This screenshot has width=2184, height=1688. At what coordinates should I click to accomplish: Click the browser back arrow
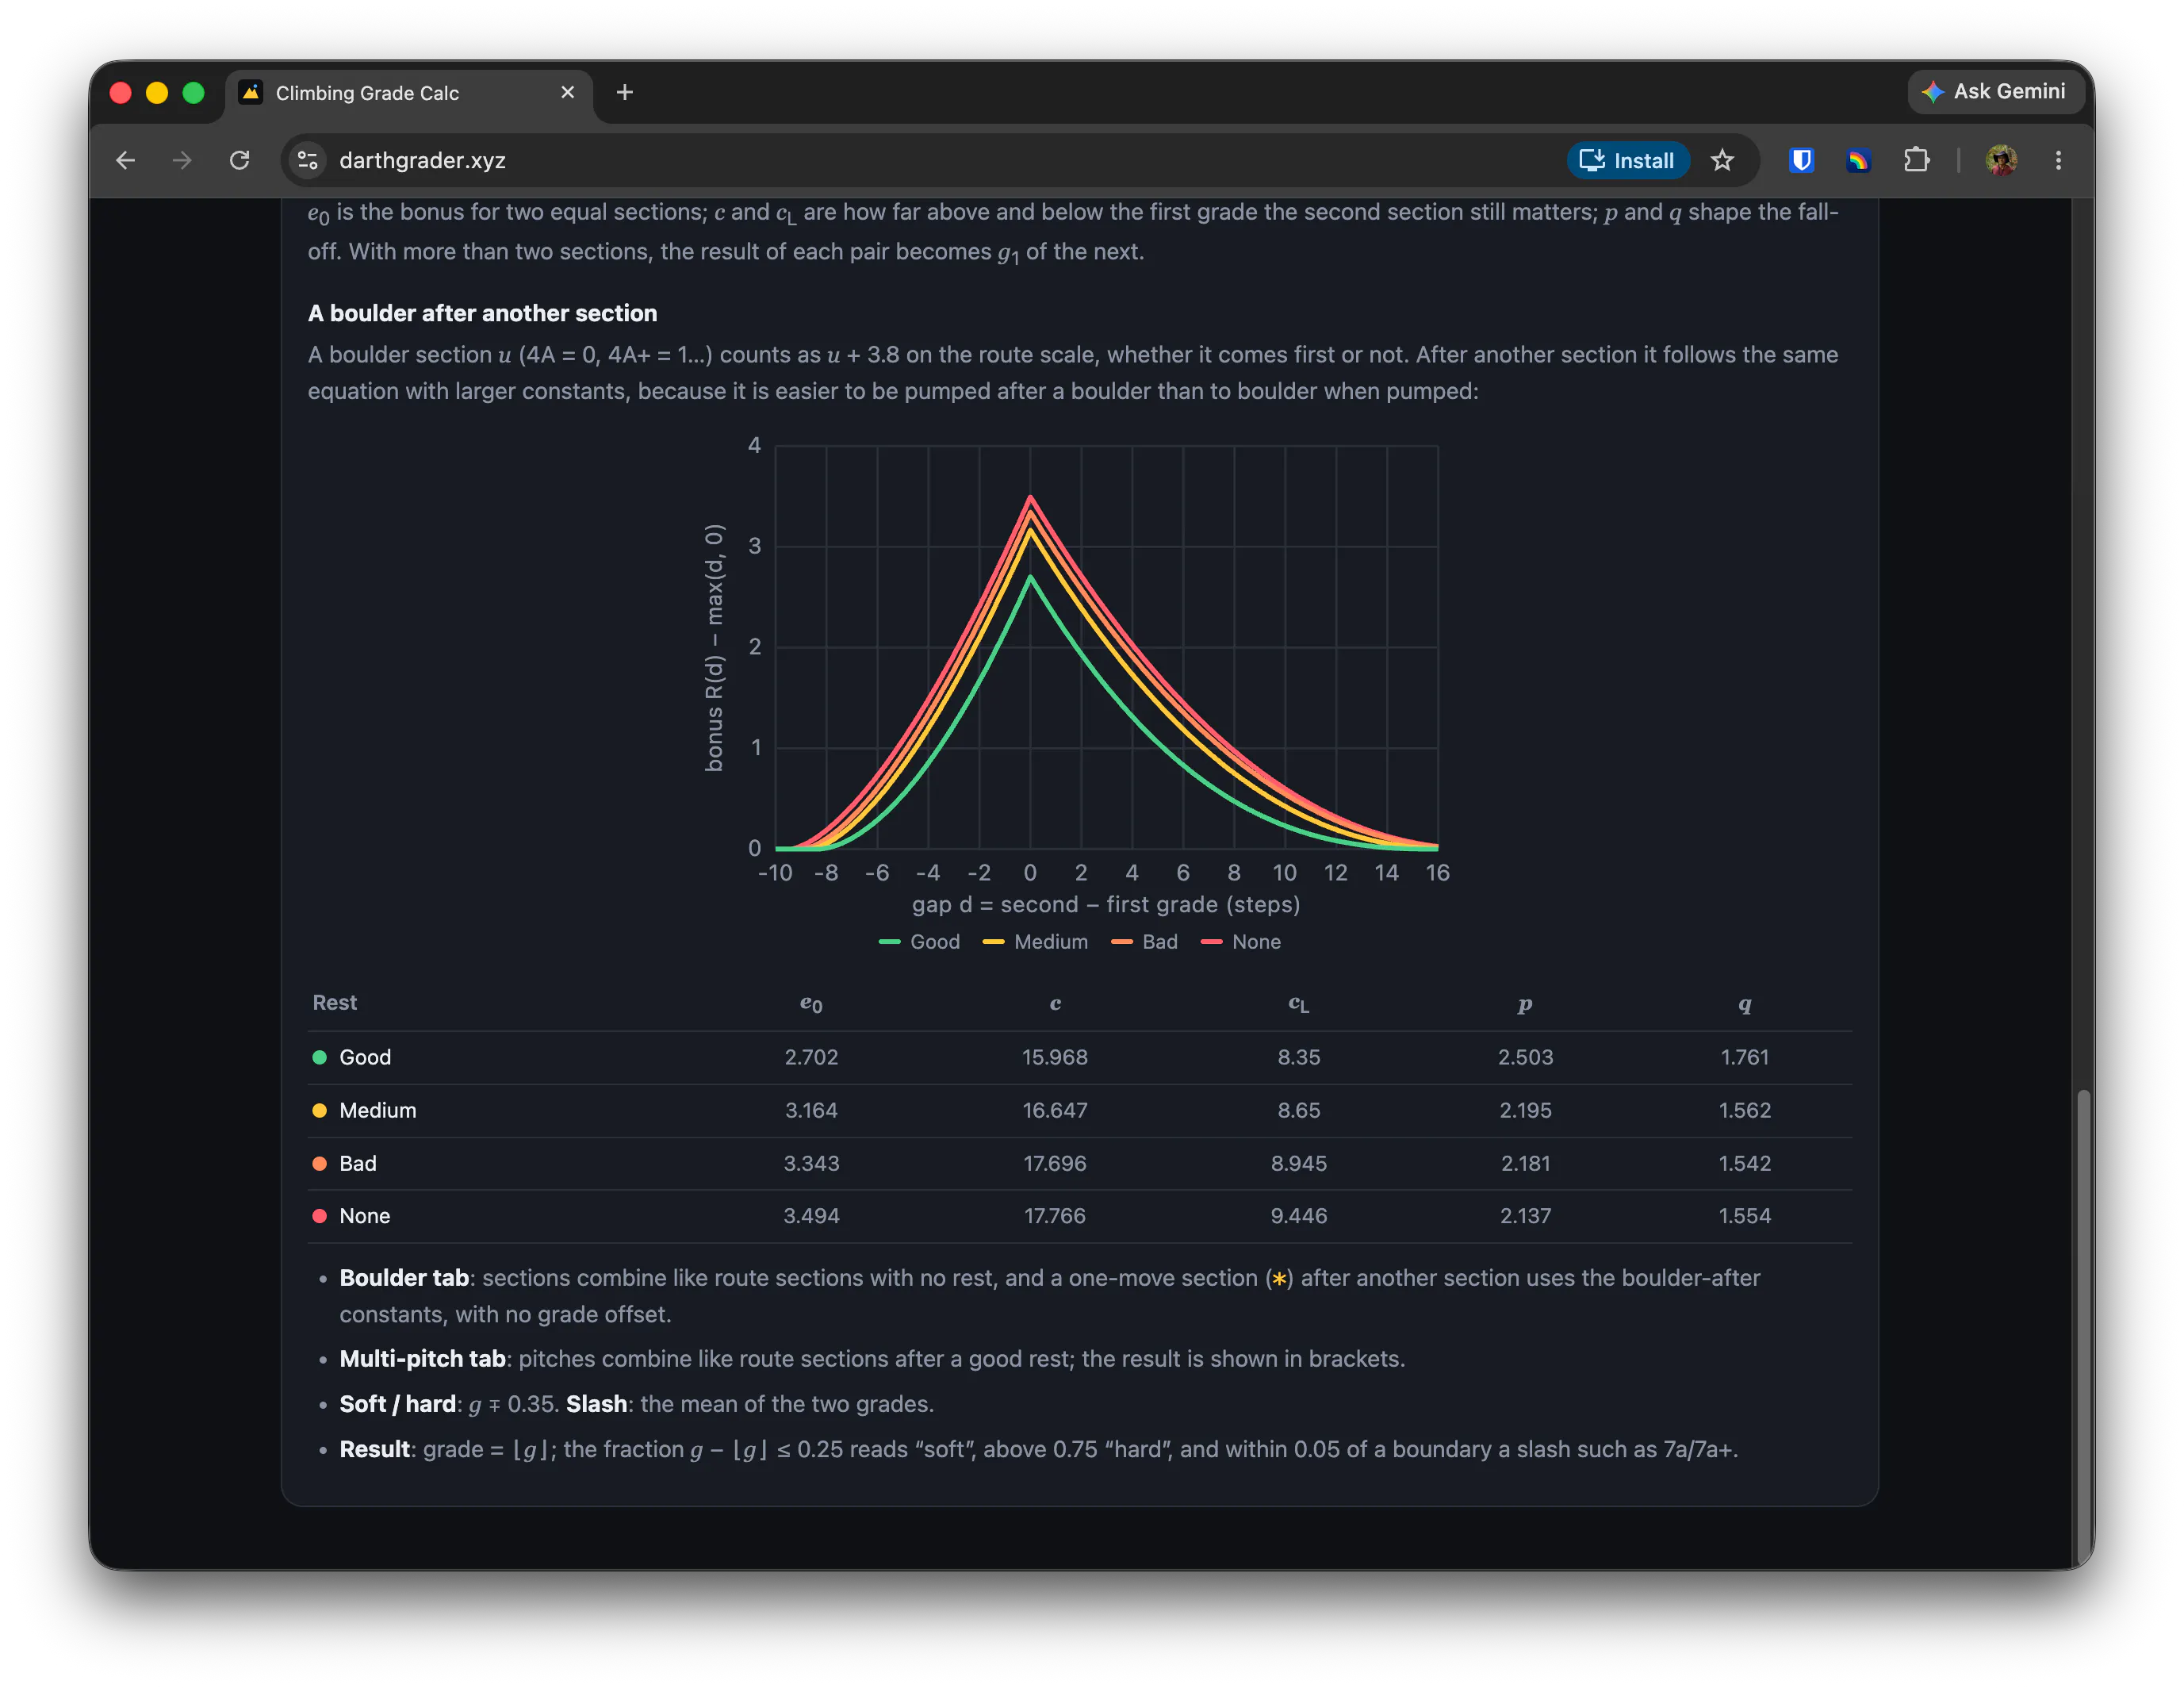[125, 160]
